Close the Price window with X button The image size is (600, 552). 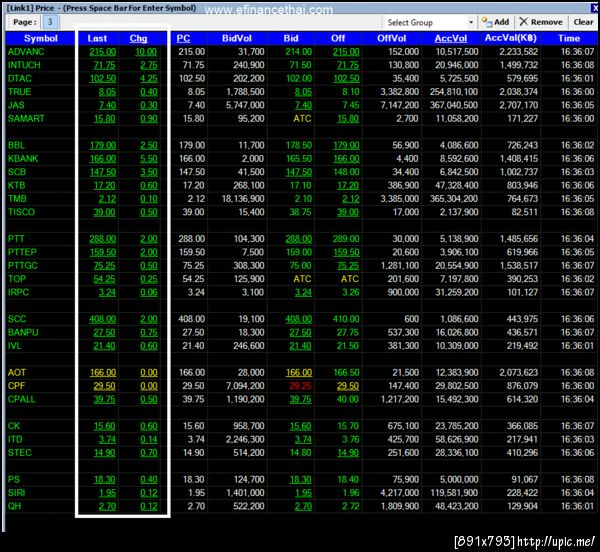[594, 8]
